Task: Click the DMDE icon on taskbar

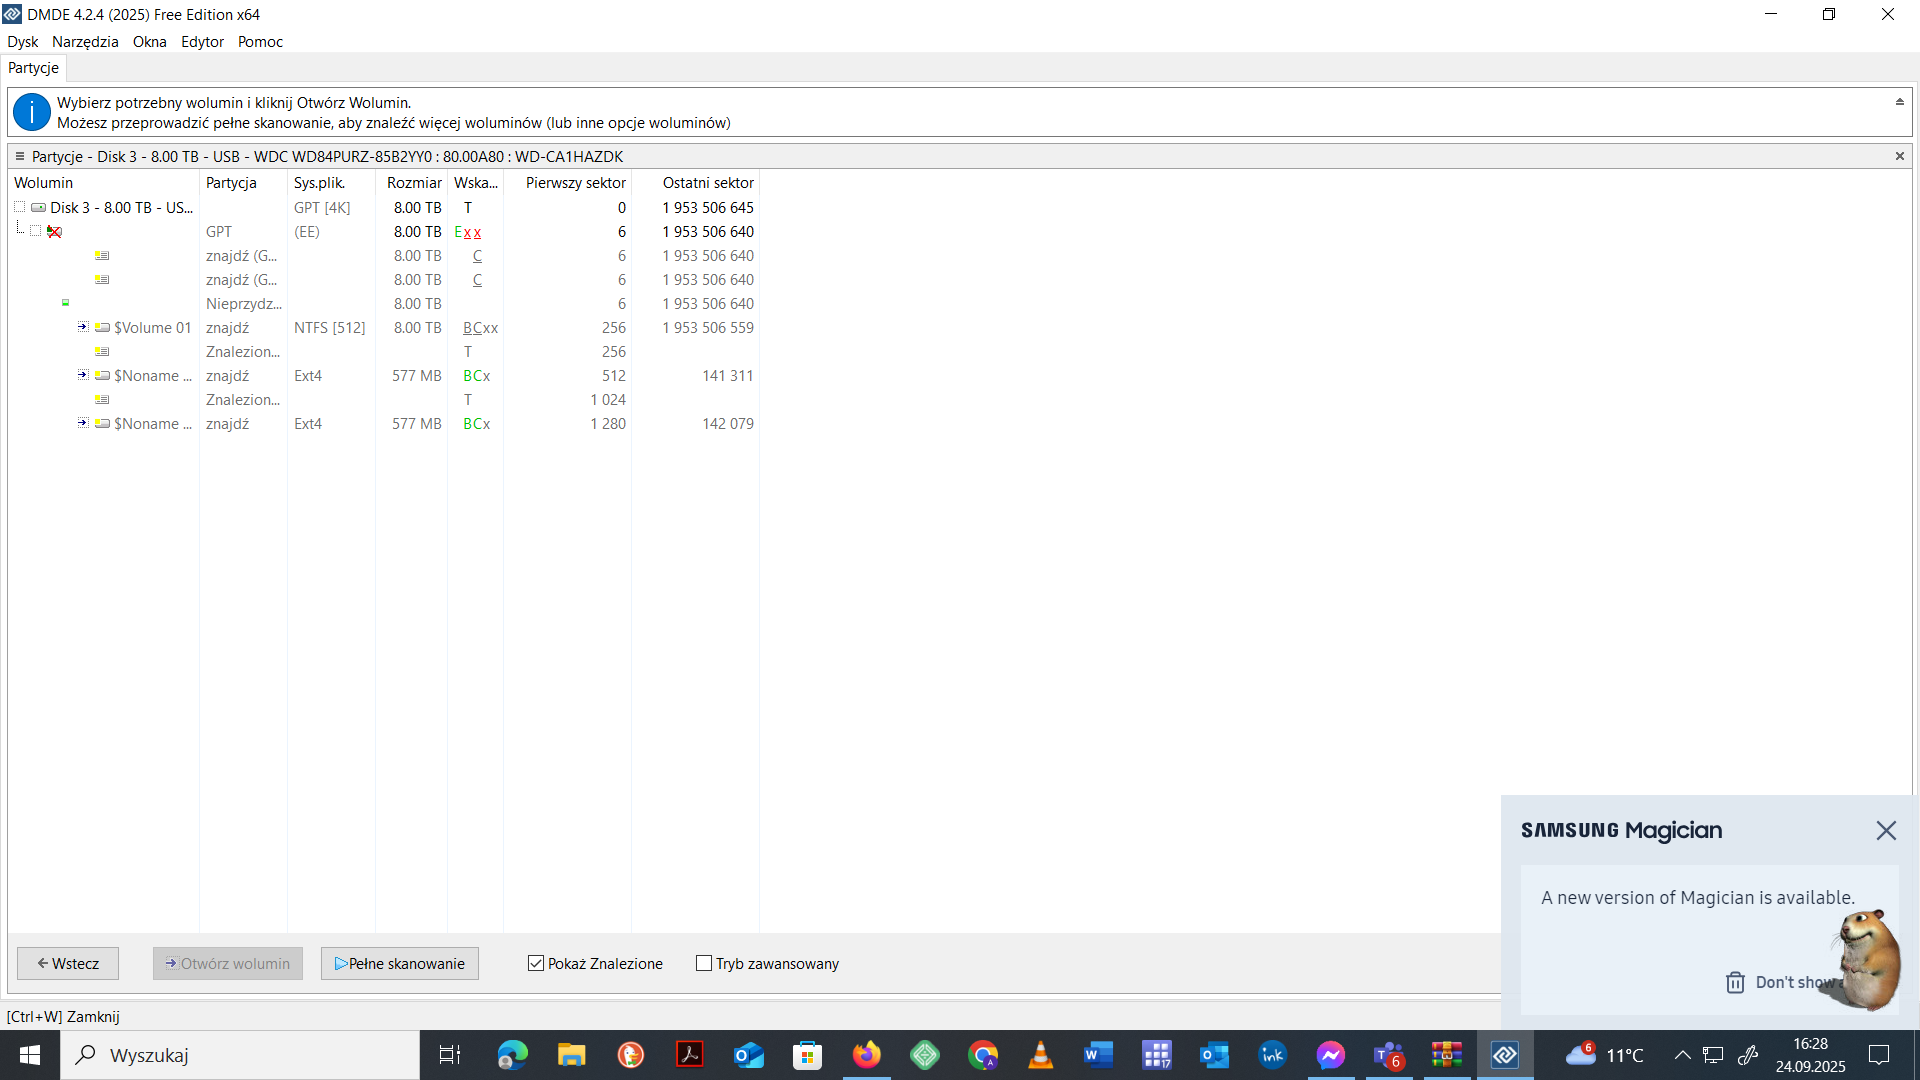Action: (1505, 1055)
